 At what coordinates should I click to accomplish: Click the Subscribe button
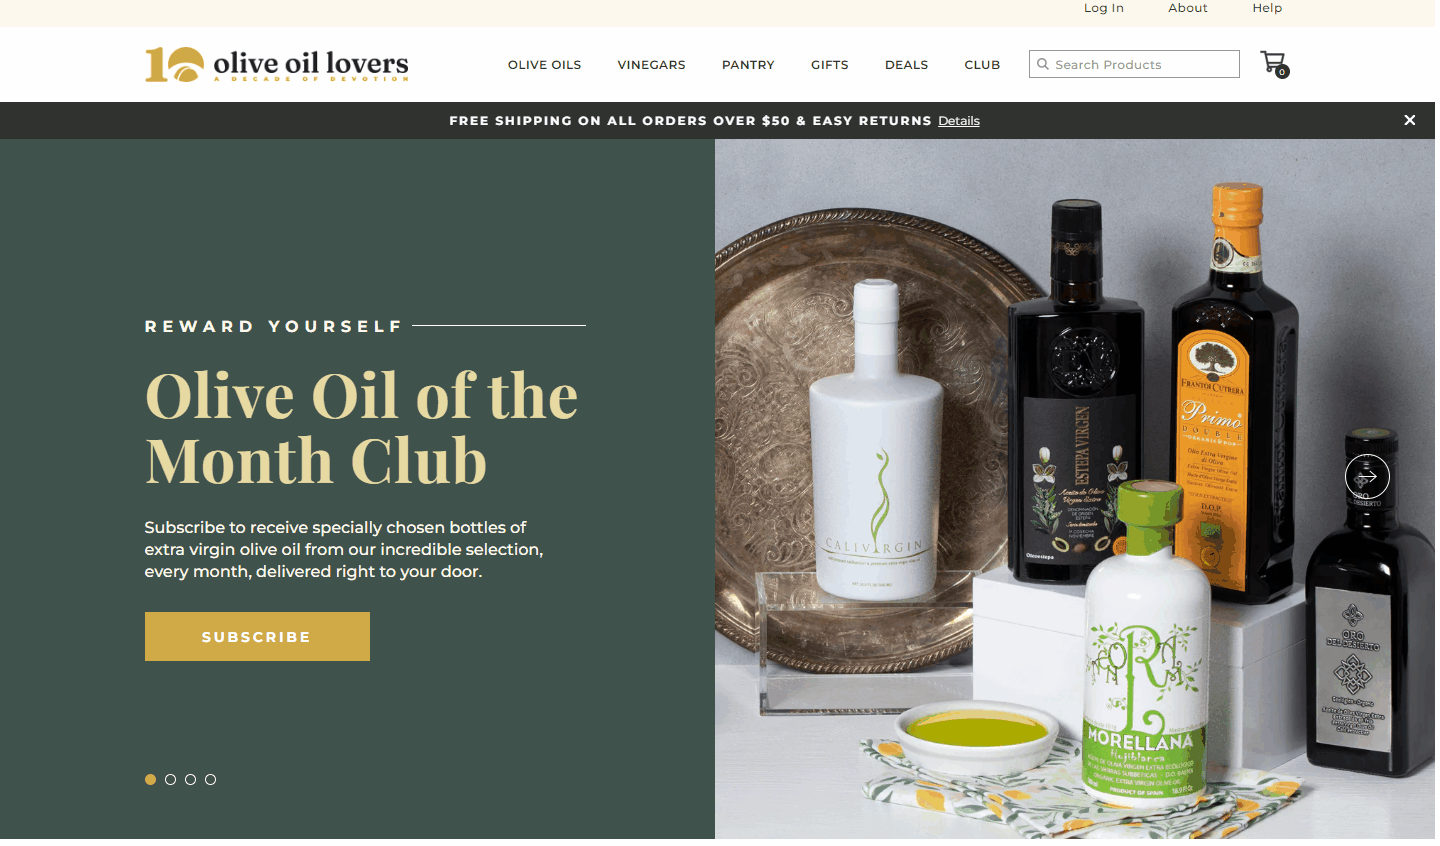pyautogui.click(x=257, y=636)
